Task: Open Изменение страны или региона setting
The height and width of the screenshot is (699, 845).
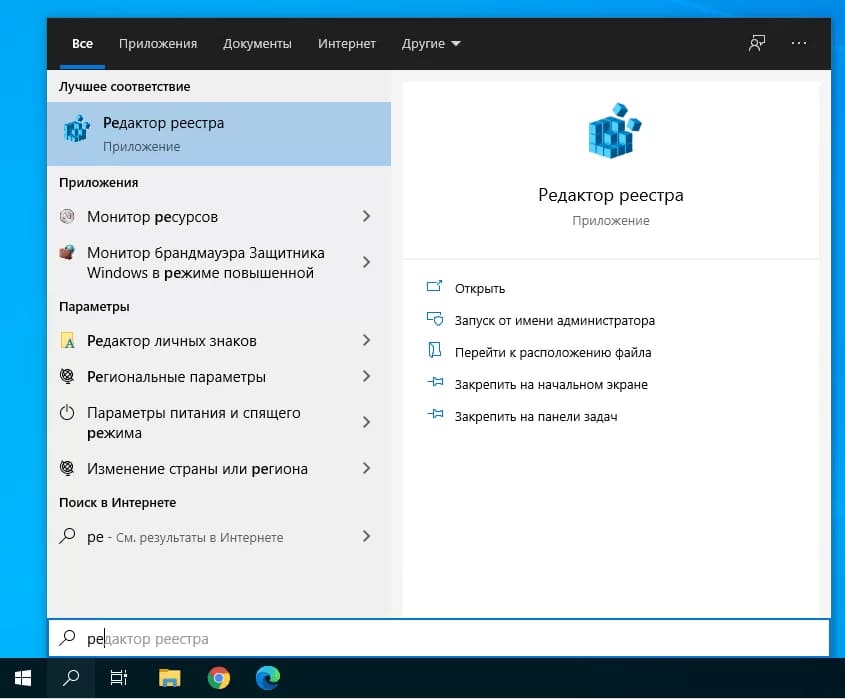Action: tap(219, 468)
